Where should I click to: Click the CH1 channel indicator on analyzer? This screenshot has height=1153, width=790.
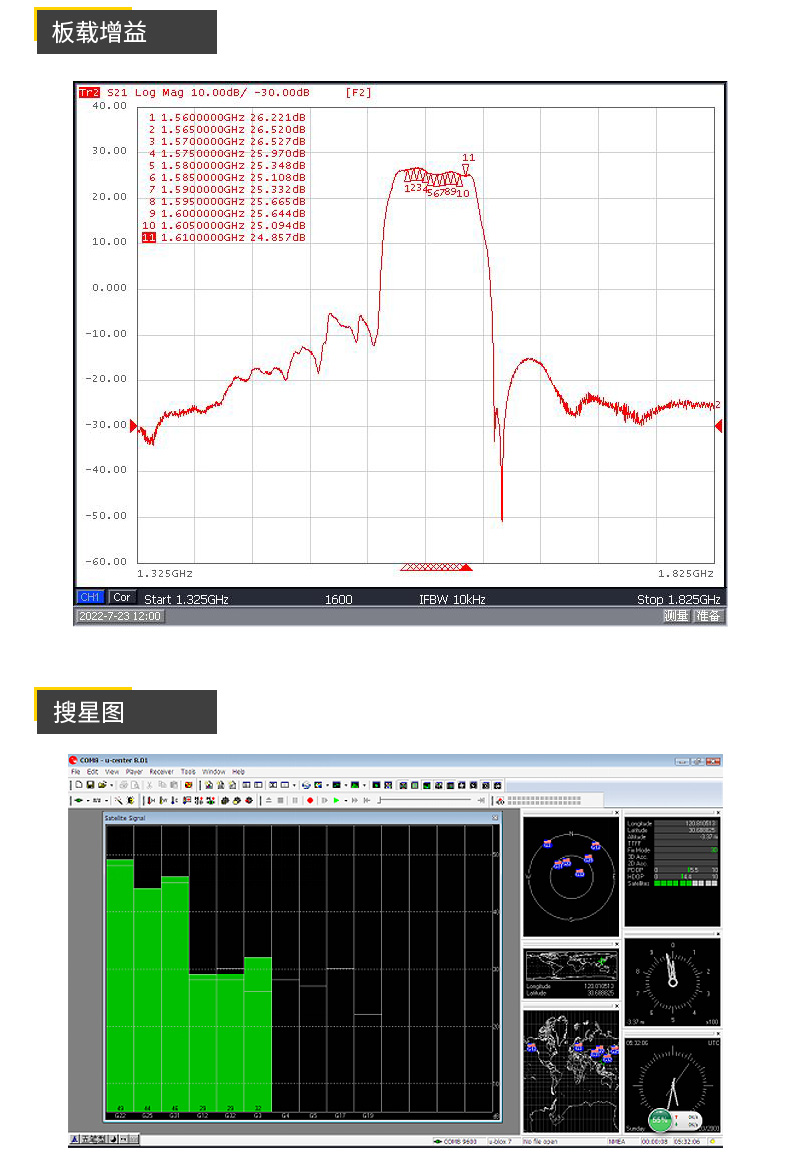click(90, 598)
